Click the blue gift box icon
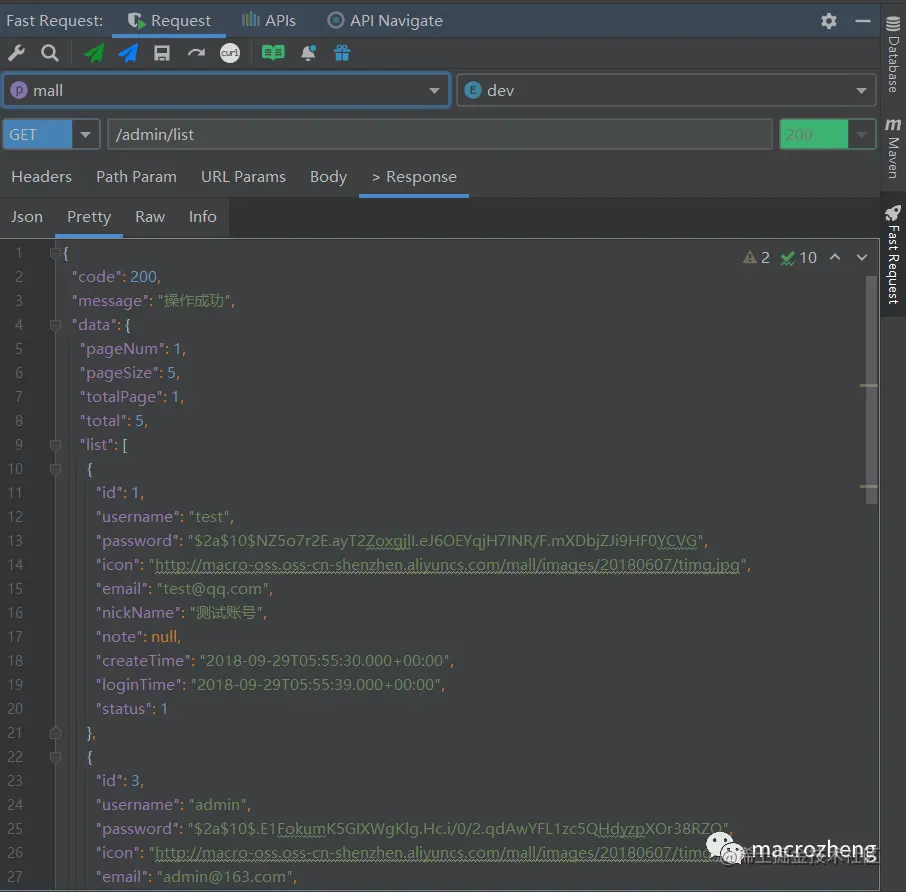The image size is (906, 892). coord(342,53)
